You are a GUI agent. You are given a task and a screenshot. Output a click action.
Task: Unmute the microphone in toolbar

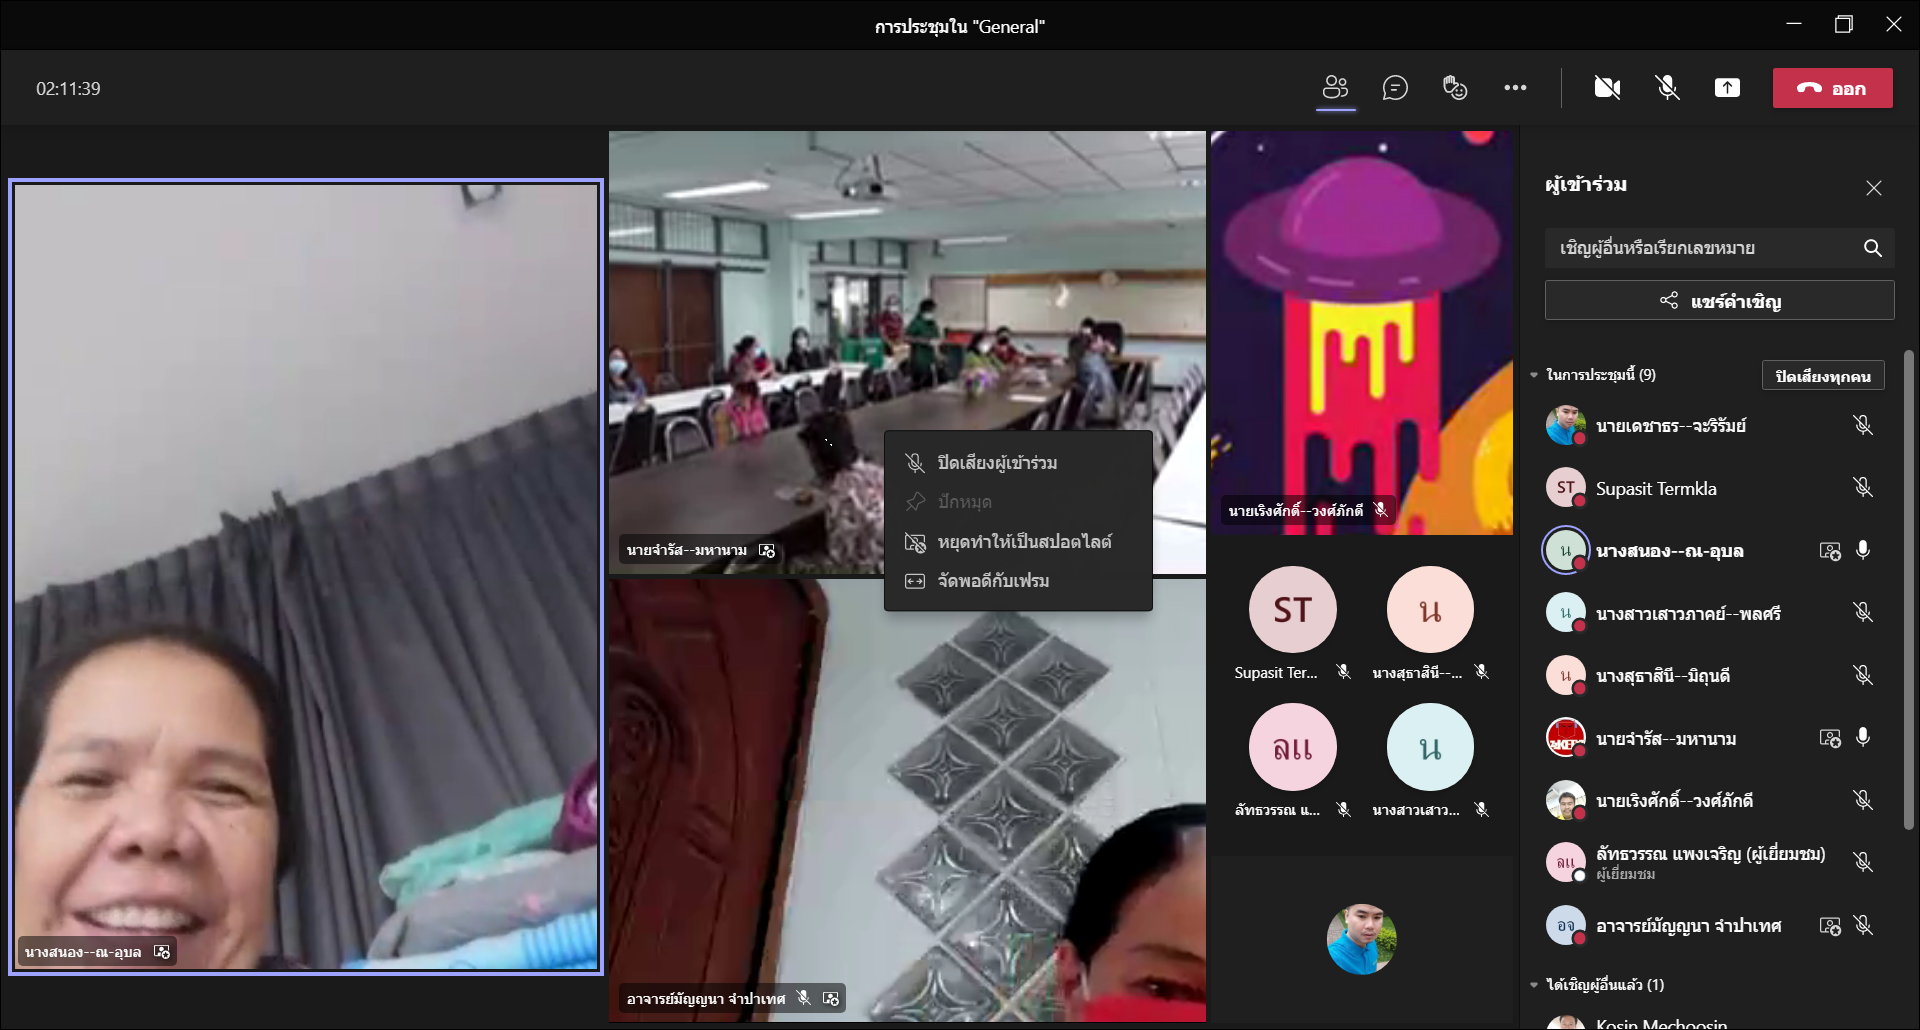point(1667,88)
